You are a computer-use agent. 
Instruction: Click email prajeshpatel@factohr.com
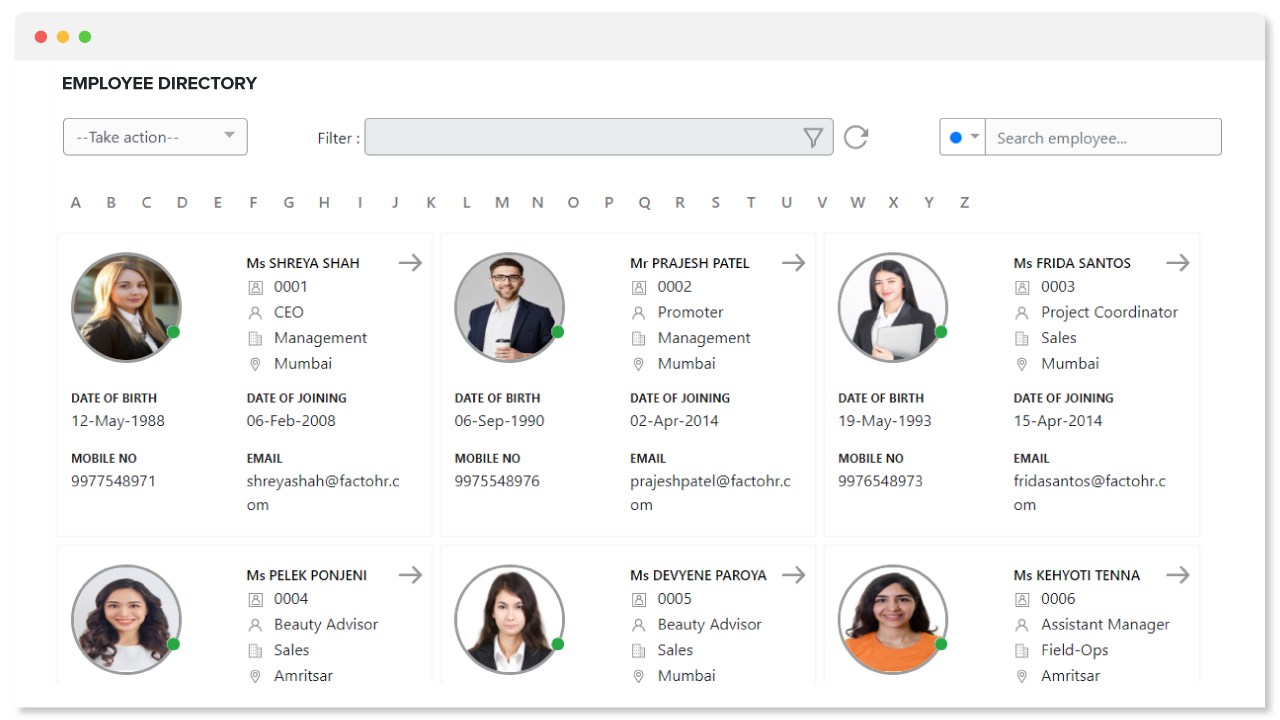pos(710,493)
